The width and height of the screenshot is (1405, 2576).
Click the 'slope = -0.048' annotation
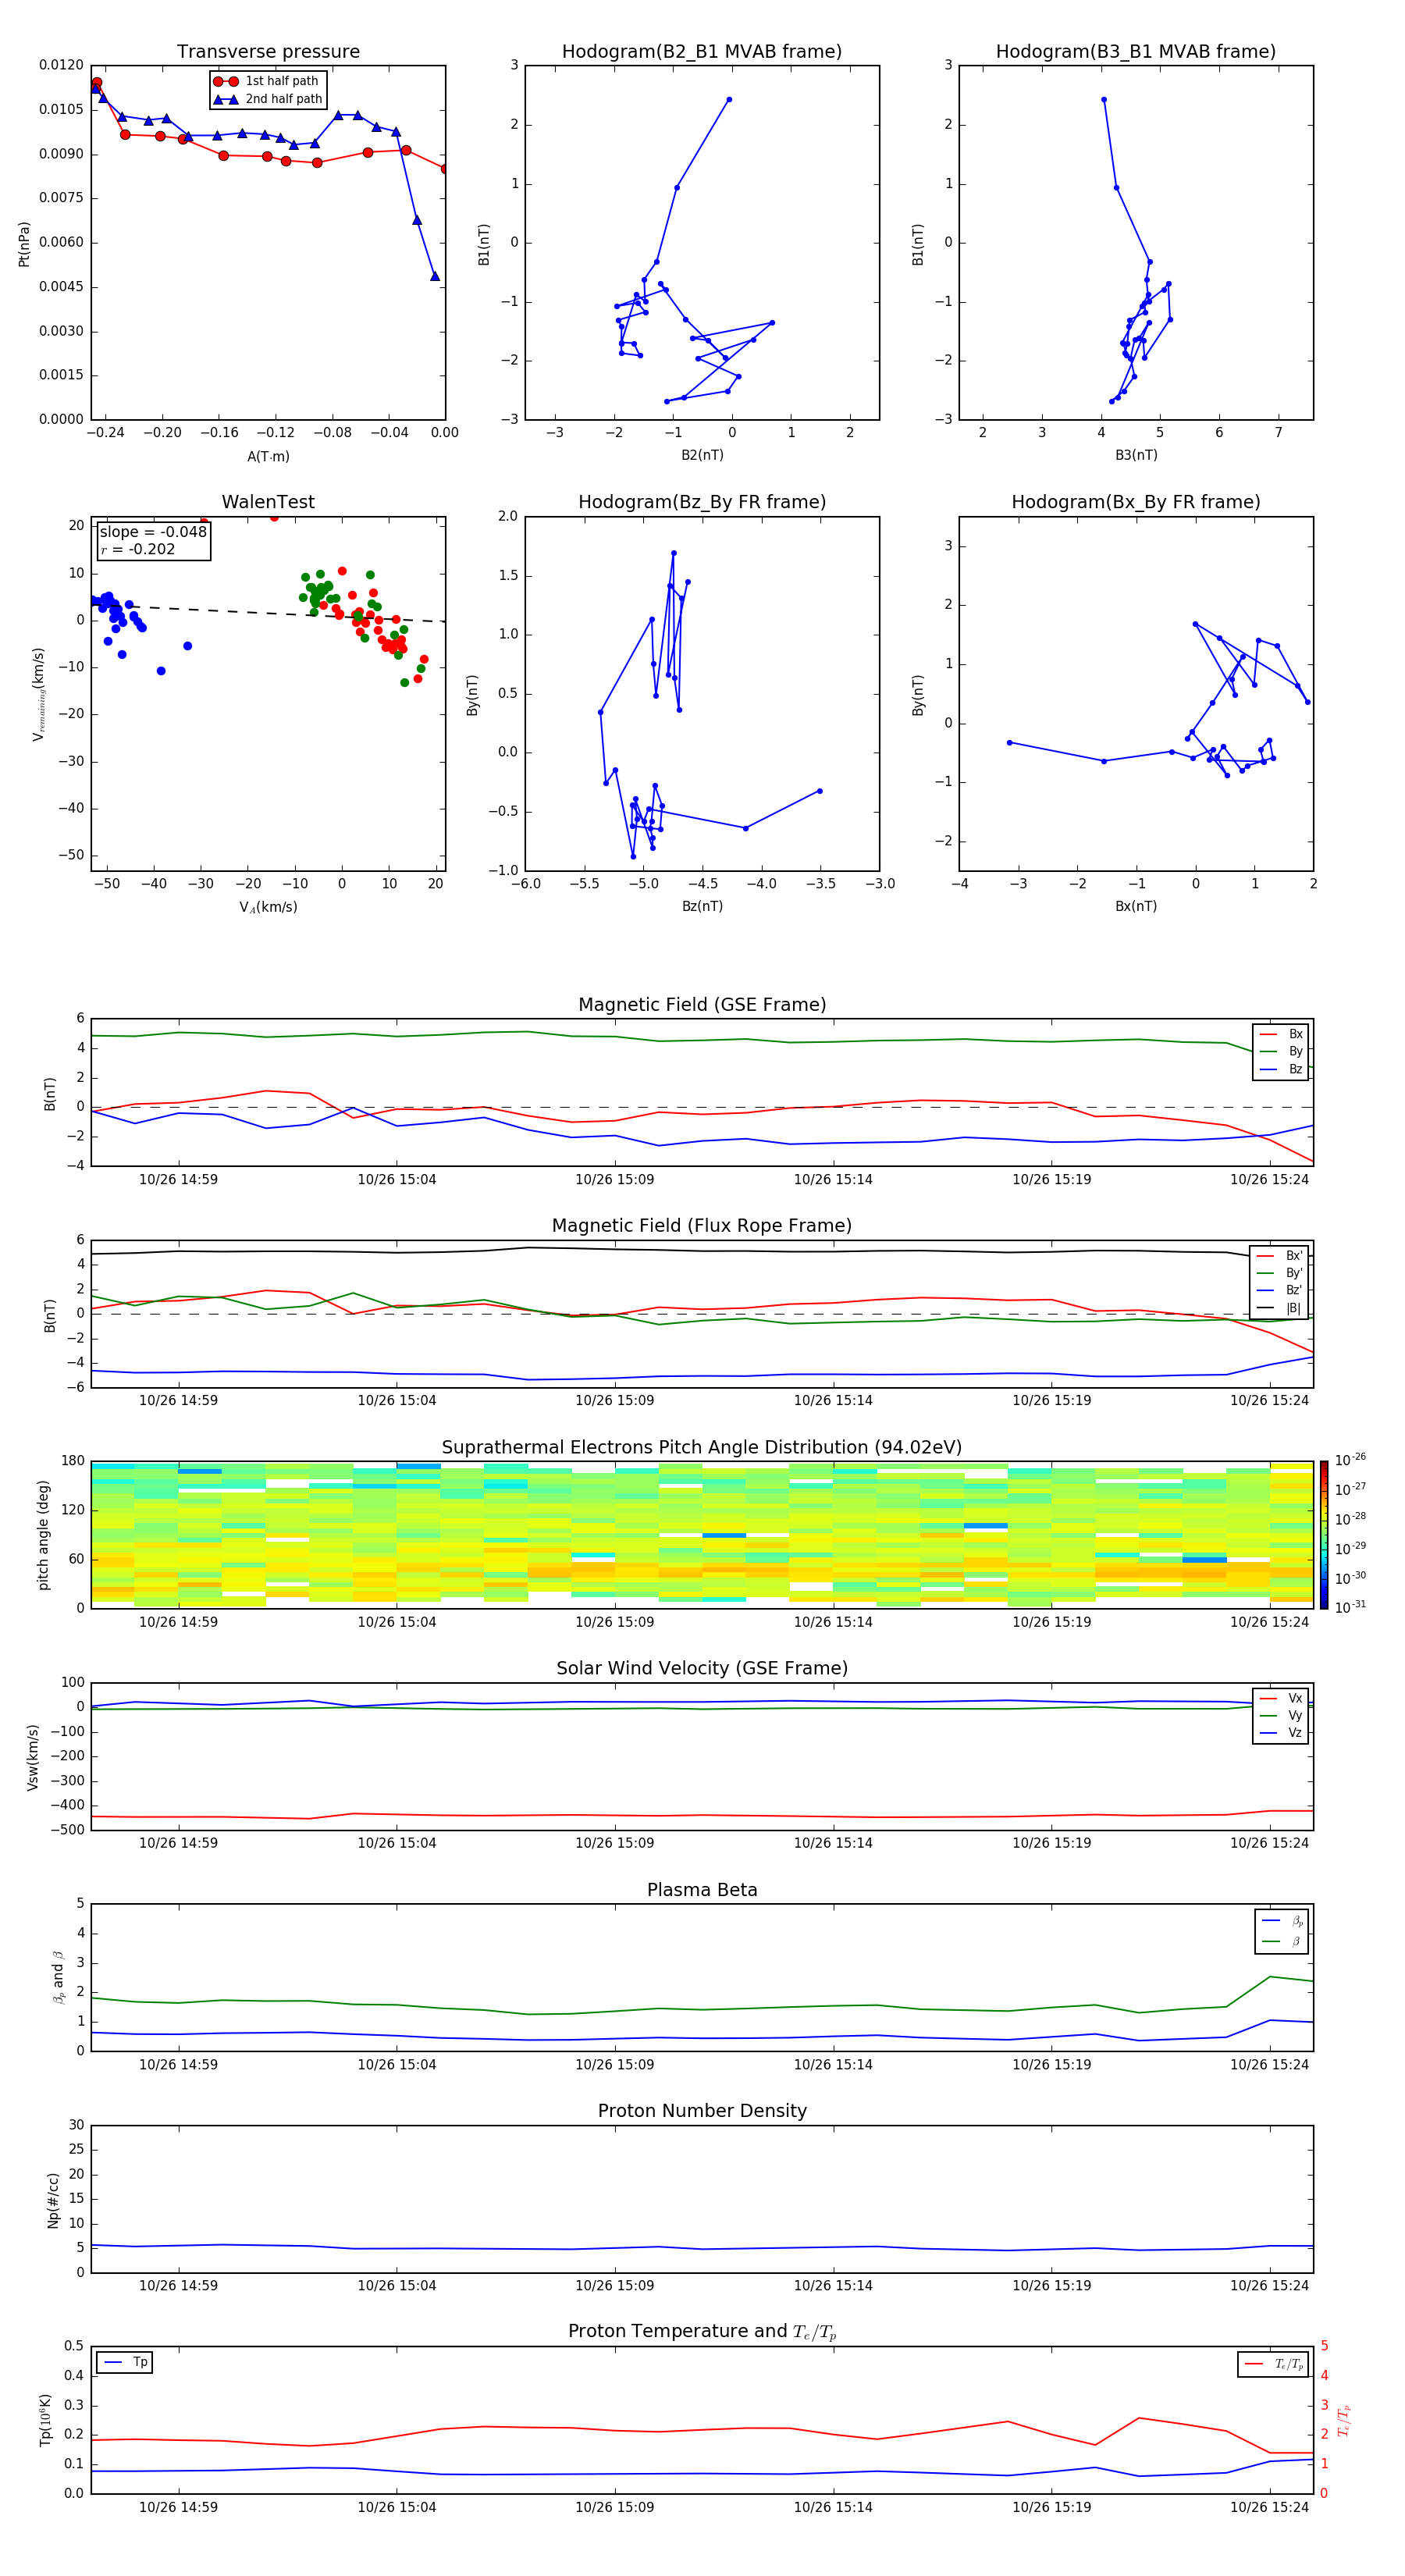153,532
